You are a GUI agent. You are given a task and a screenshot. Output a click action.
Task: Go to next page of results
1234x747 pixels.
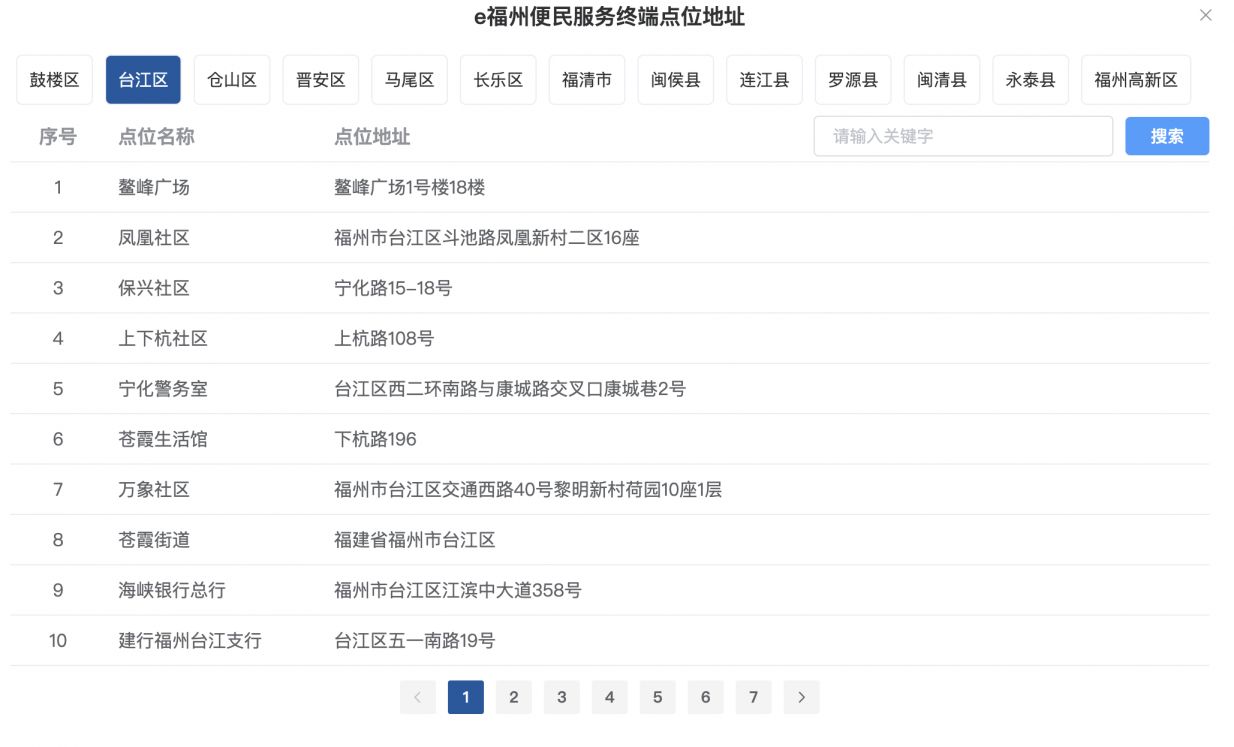[x=801, y=697]
